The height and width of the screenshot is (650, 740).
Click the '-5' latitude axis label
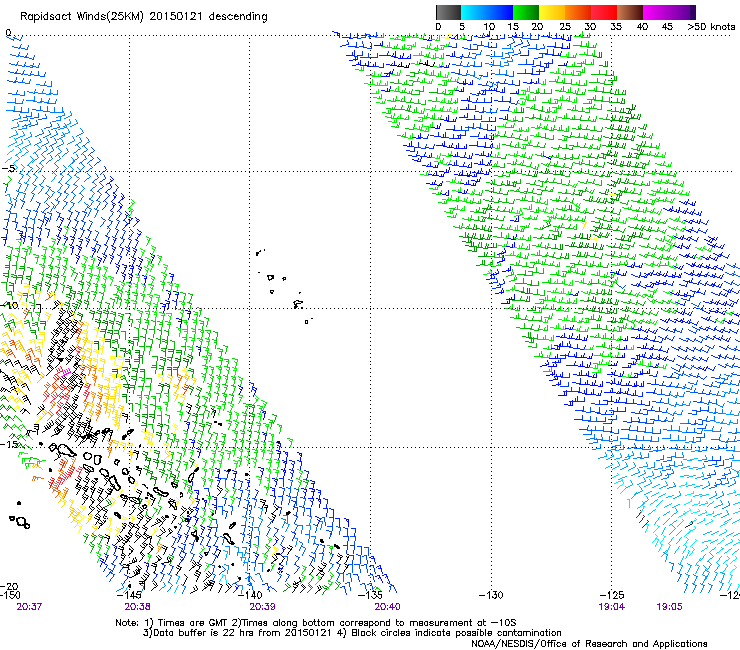coord(9,168)
